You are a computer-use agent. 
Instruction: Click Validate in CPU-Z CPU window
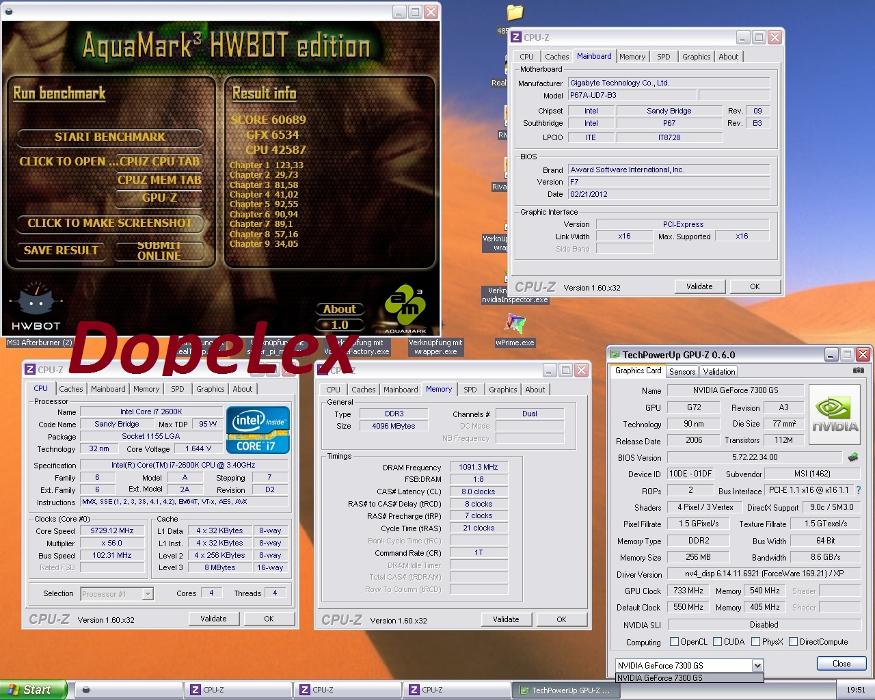213,619
